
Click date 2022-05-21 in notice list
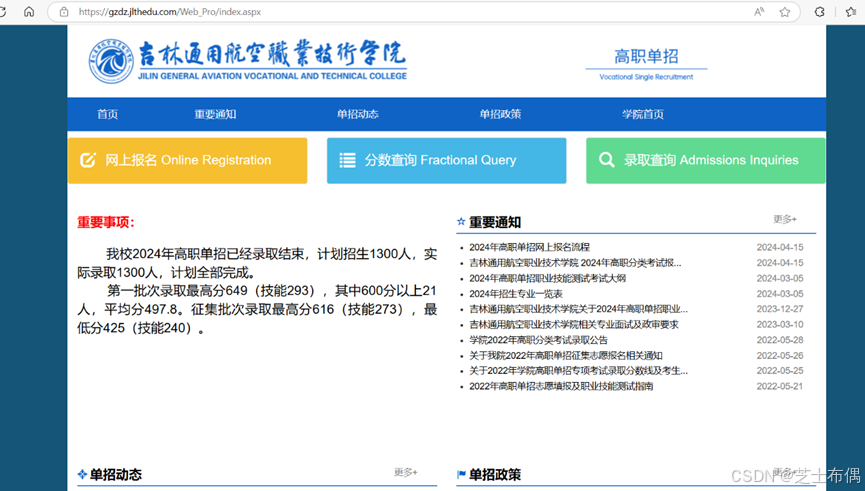pyautogui.click(x=780, y=386)
